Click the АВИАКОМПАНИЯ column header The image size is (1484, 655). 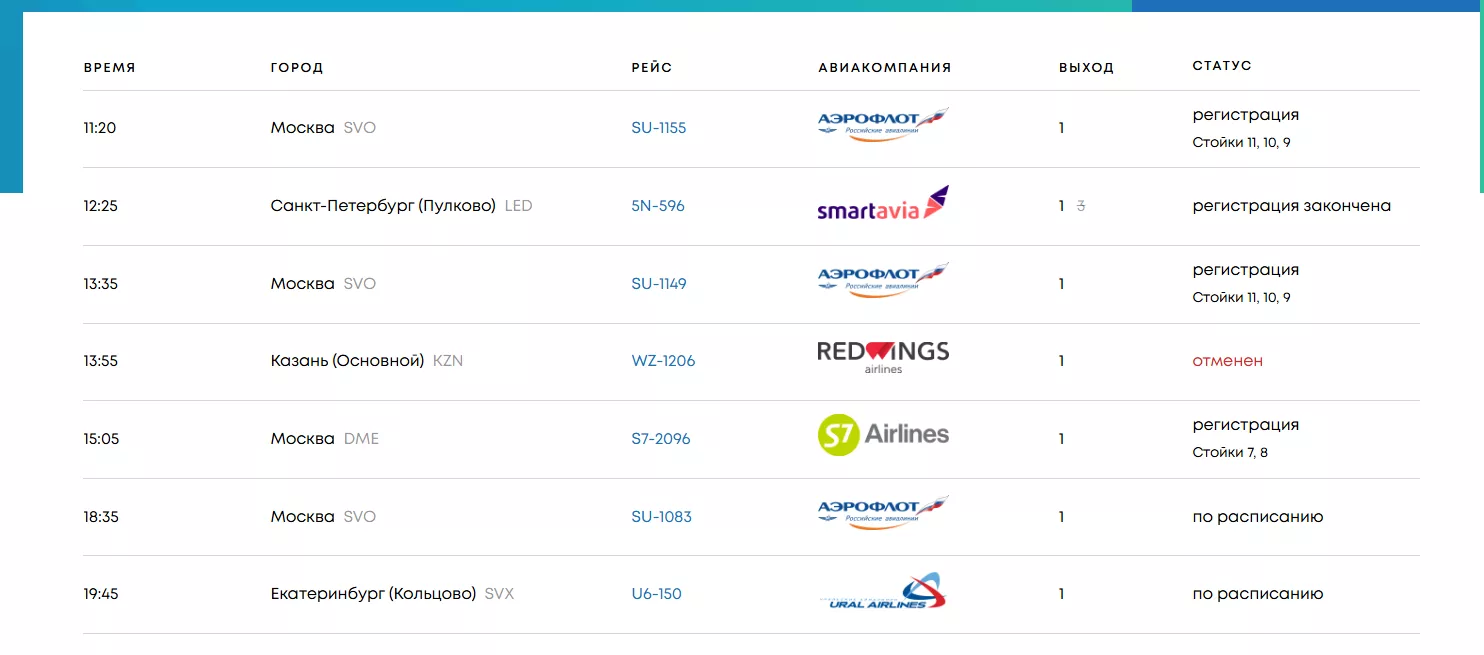(884, 68)
